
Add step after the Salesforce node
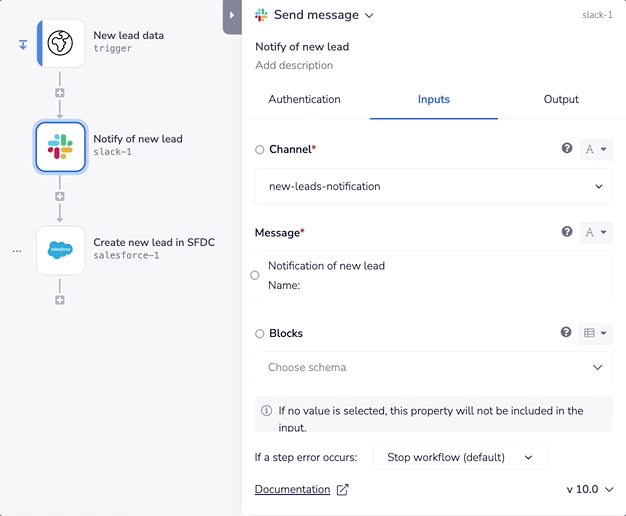(x=60, y=299)
